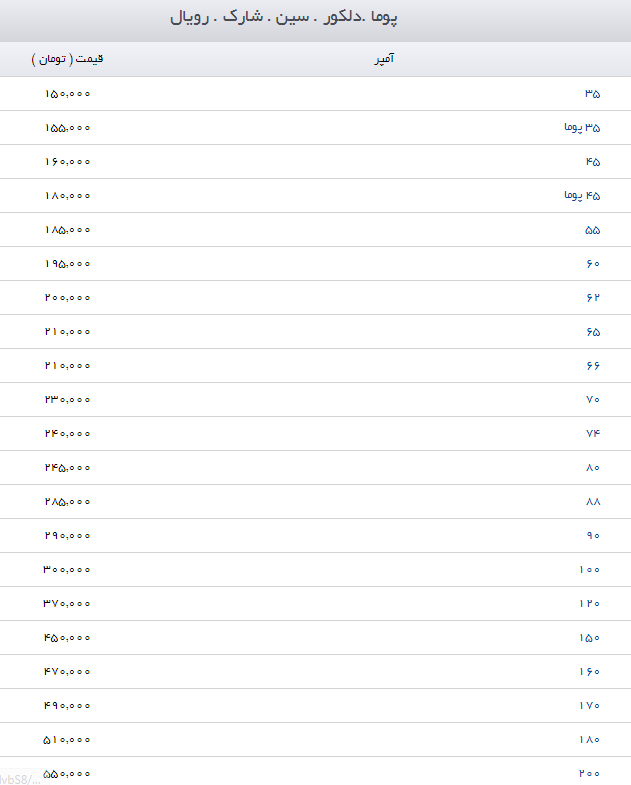Open the ۵۵ amper row link
The image size is (631, 785).
592,230
